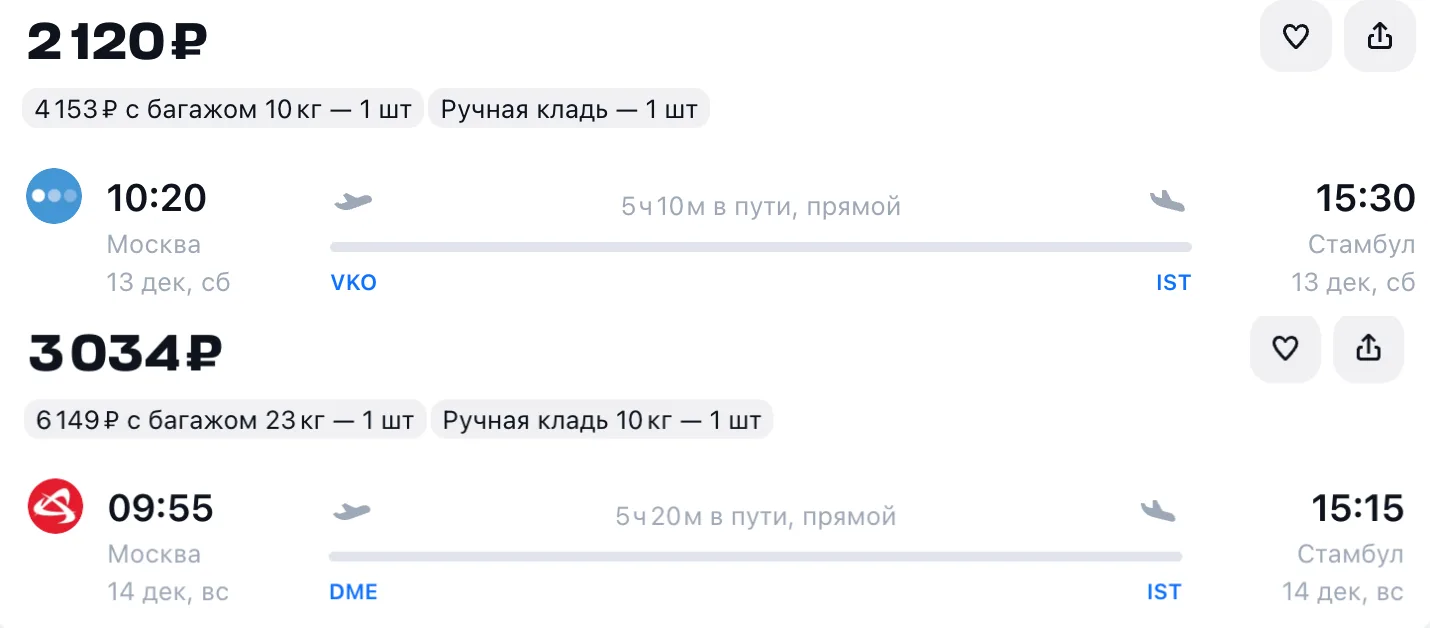Share the 3034₽ flight offer

[1368, 348]
